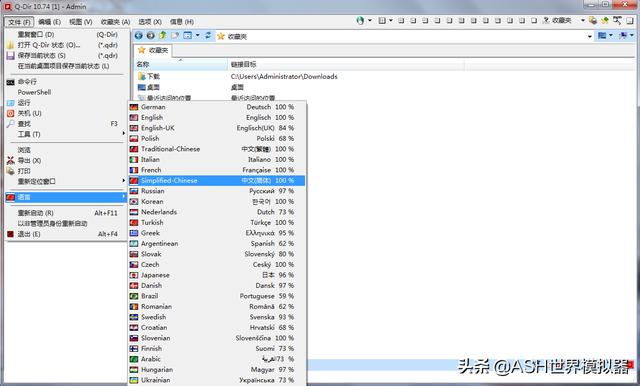Select Russian language option

coord(217,191)
